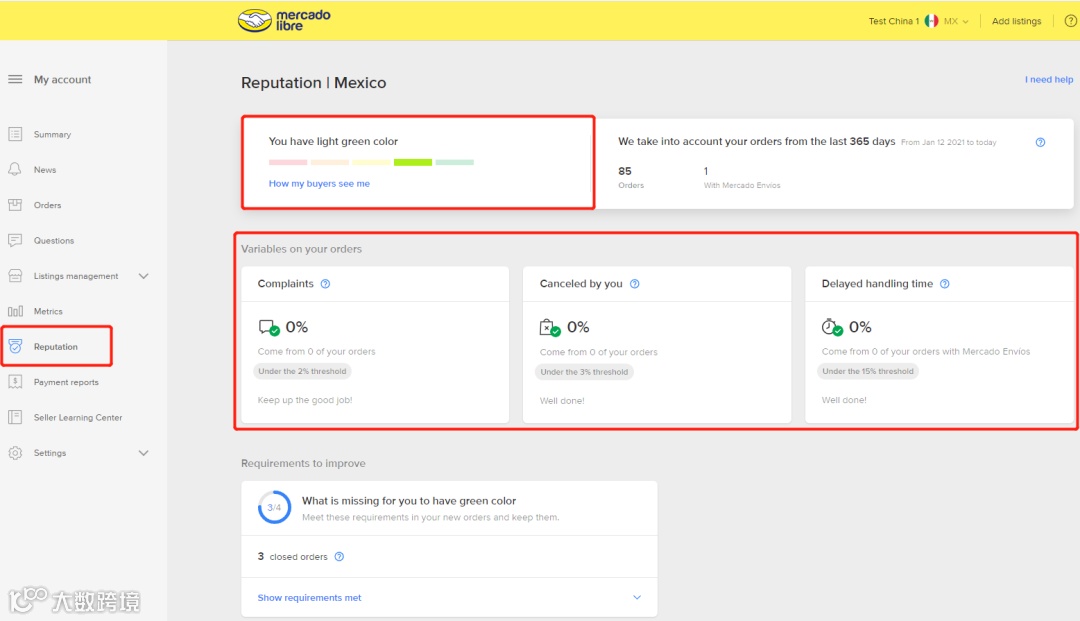Click the yellow segment in reputation bar
This screenshot has width=1080, height=621.
[371, 162]
